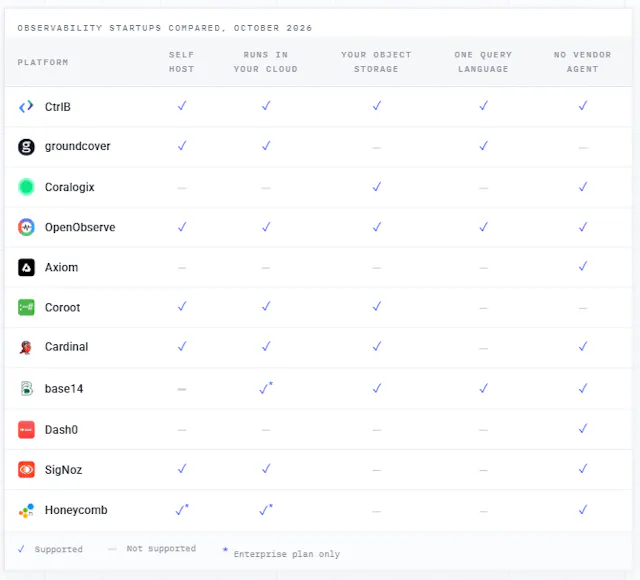Click groundcover's One Query Language checkmark
The image size is (640, 580).
[484, 146]
